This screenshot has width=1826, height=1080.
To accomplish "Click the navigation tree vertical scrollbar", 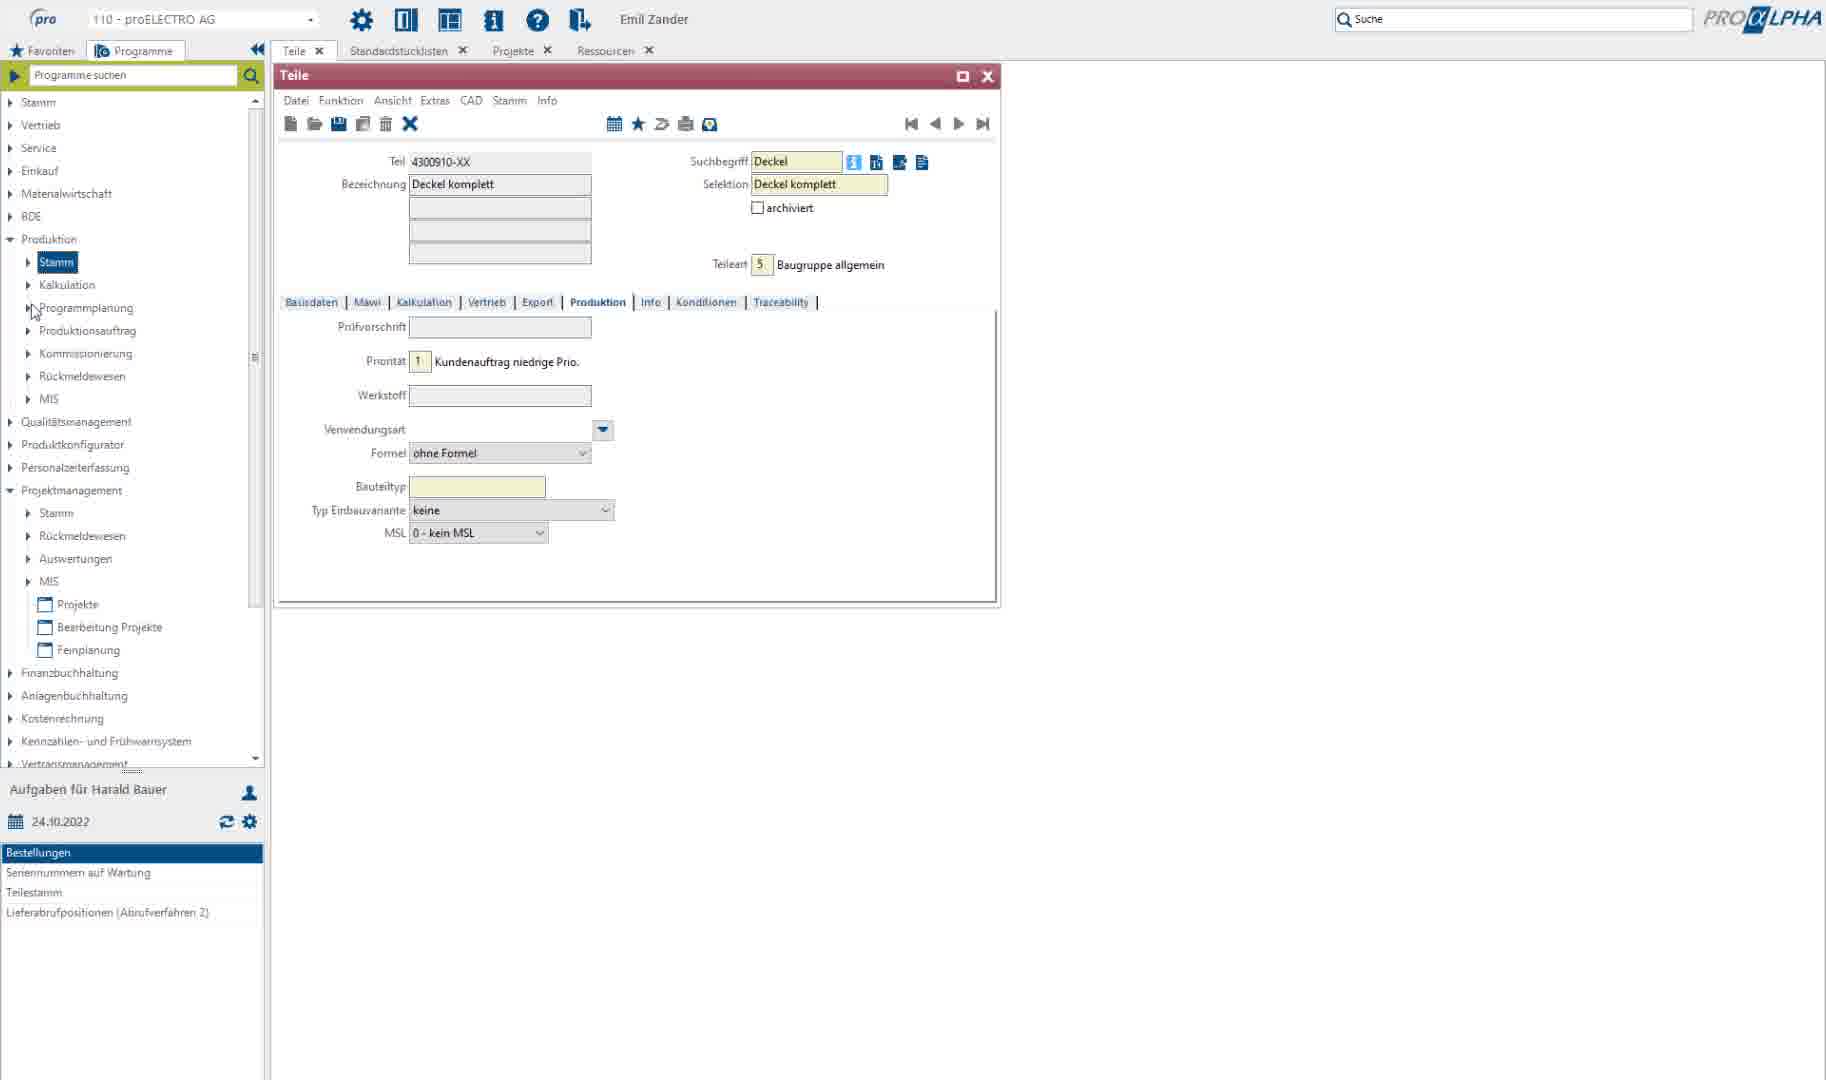I will (255, 356).
